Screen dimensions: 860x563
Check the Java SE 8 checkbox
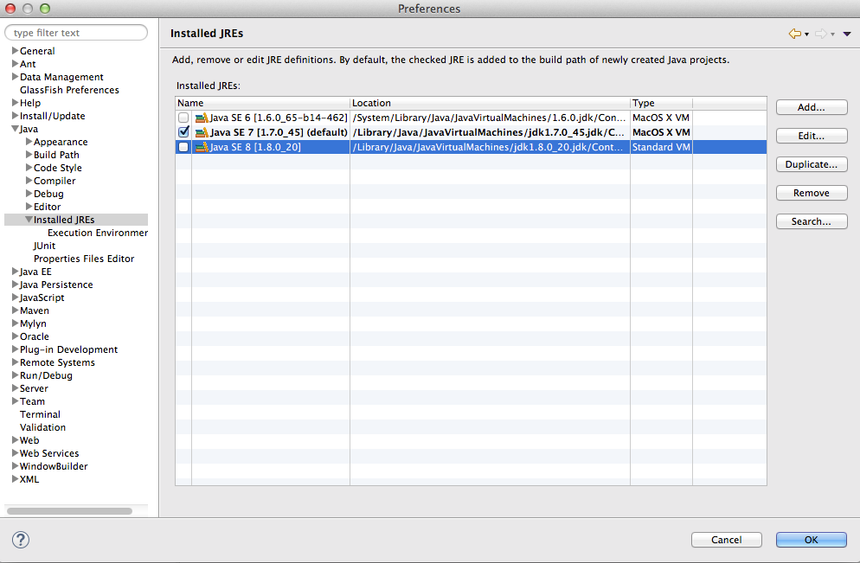183,147
